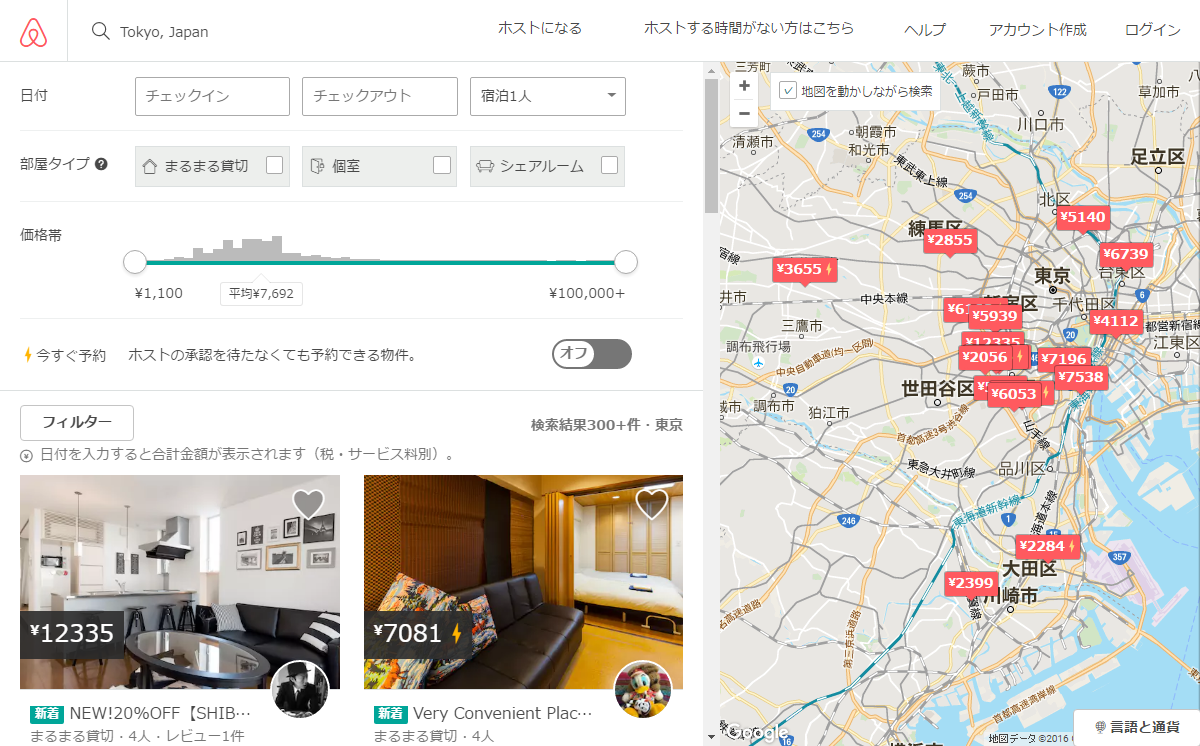
Task: Click the ¥12335 price label on photo
Action: point(73,633)
